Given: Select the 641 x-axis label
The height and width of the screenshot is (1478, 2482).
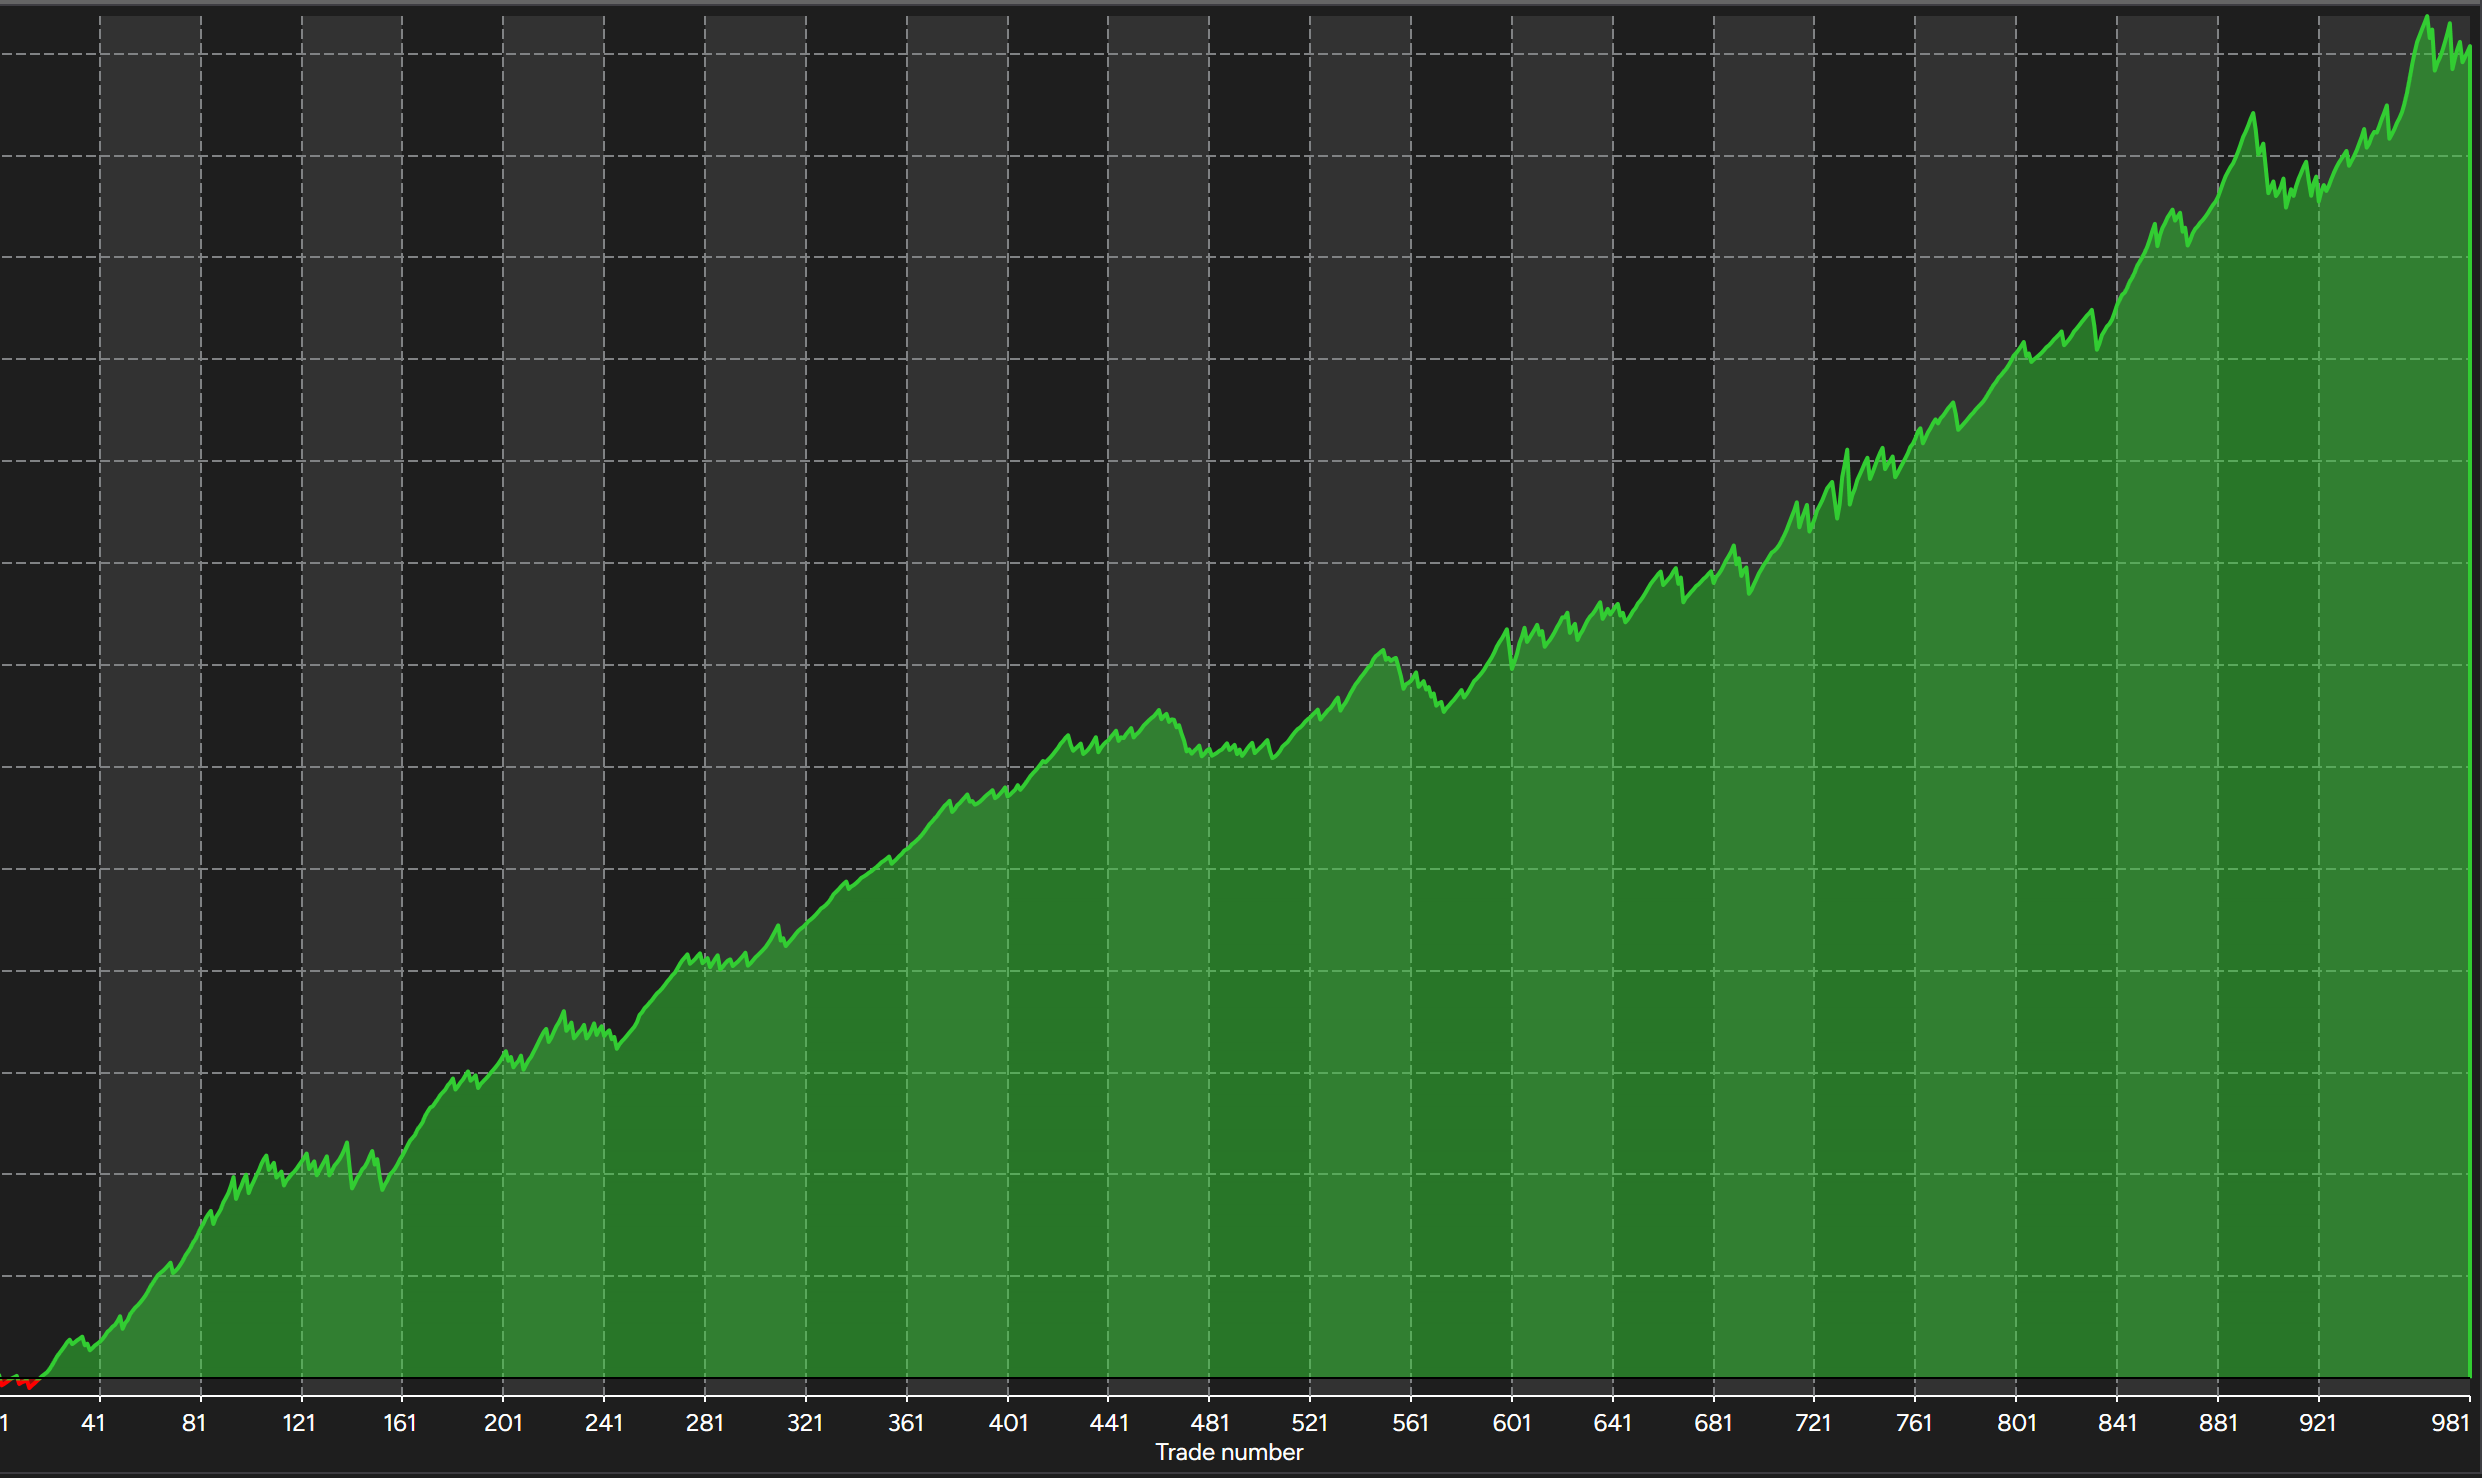Looking at the screenshot, I should pos(1613,1423).
